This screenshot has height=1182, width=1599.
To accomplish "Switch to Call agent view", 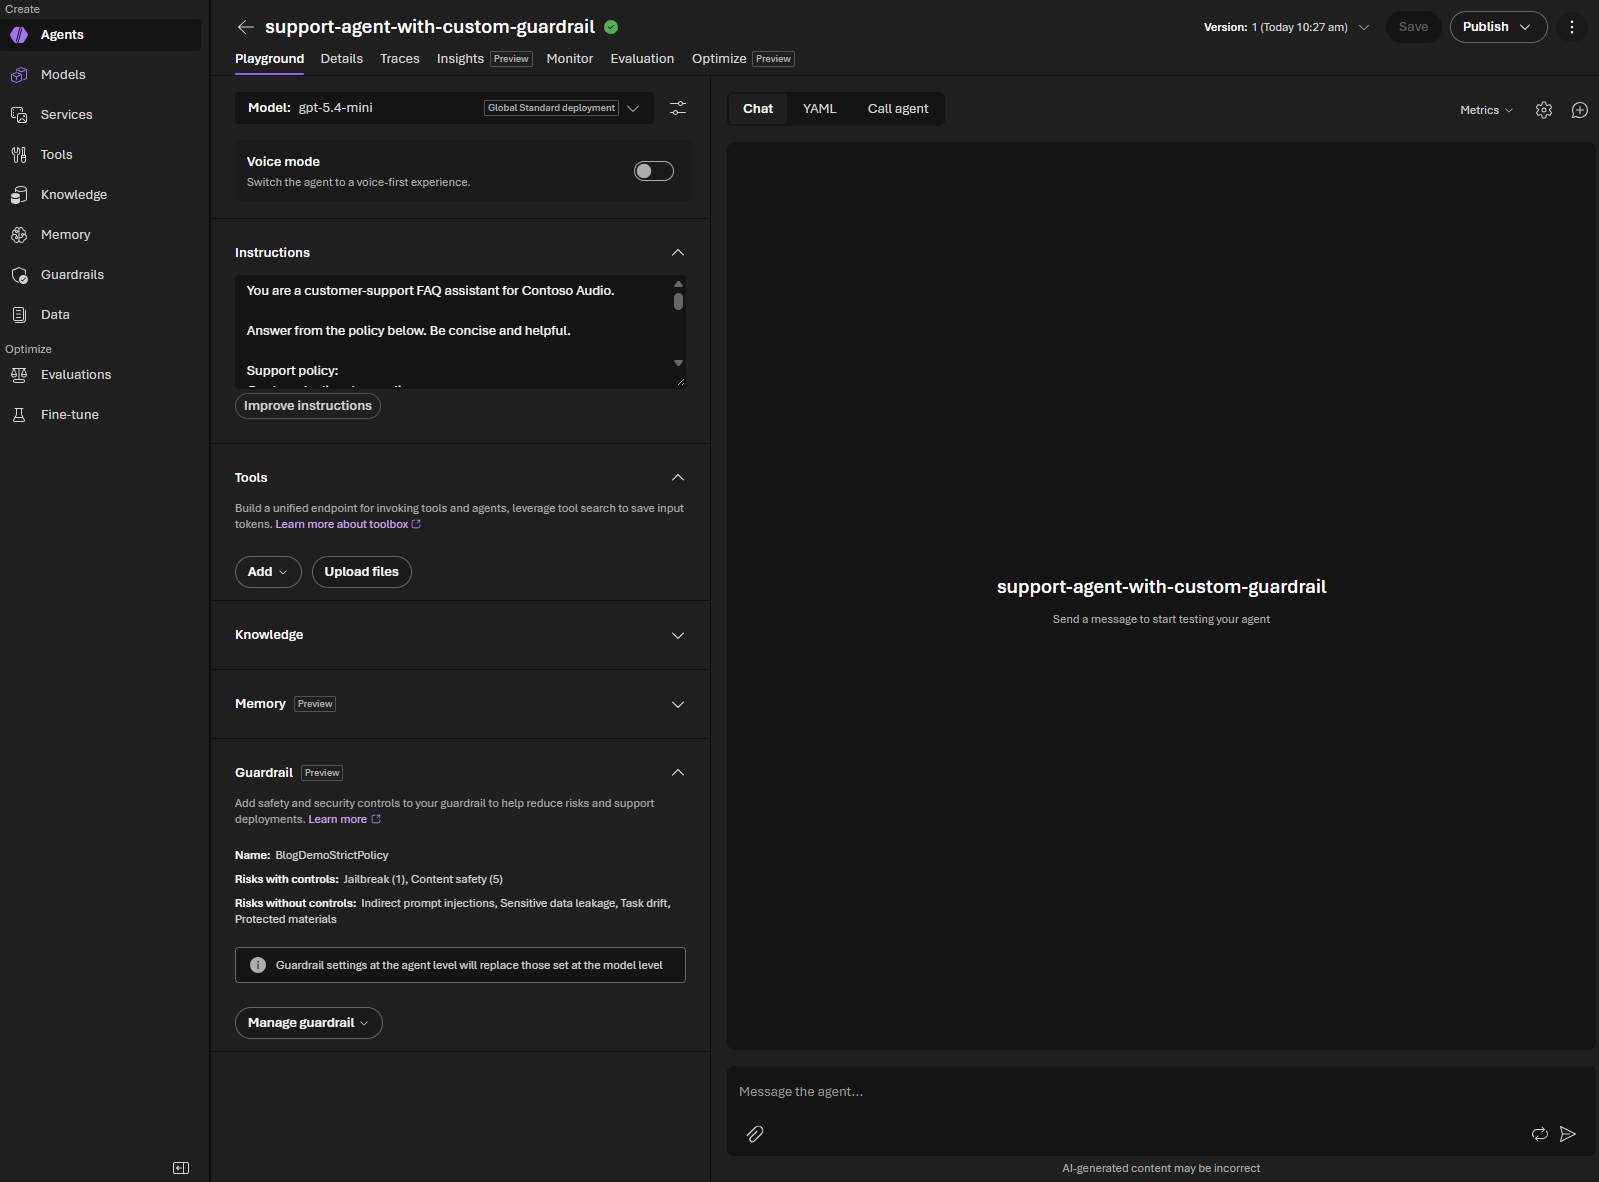I will pos(898,109).
